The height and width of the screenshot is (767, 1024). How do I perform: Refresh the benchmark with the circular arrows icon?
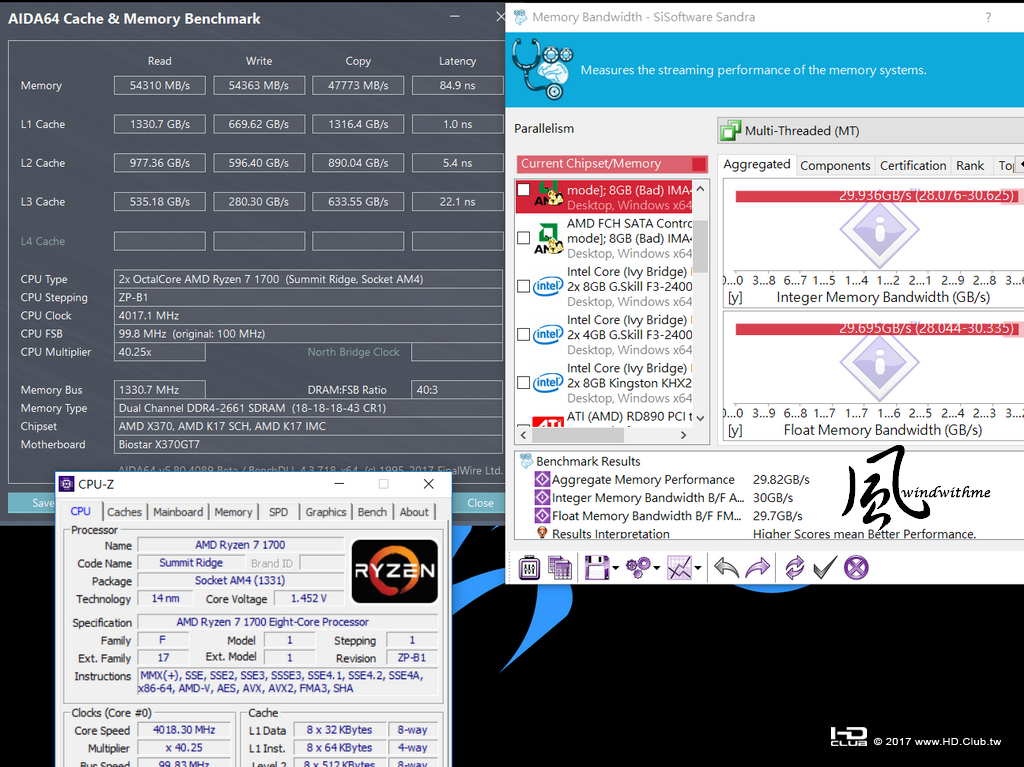(794, 567)
